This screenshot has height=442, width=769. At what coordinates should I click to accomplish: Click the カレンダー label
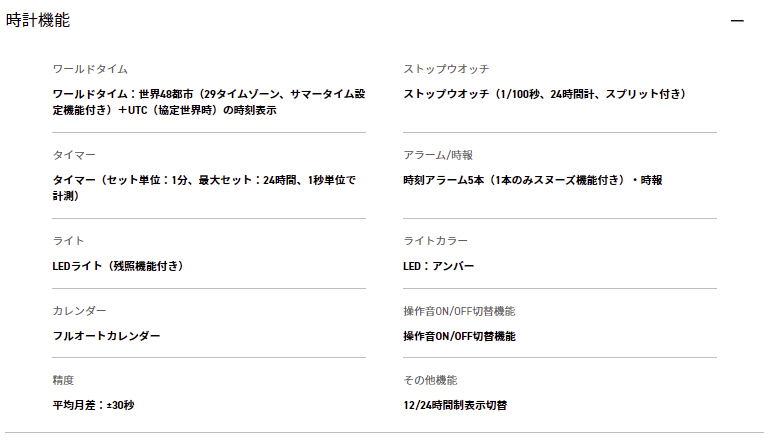[79, 311]
